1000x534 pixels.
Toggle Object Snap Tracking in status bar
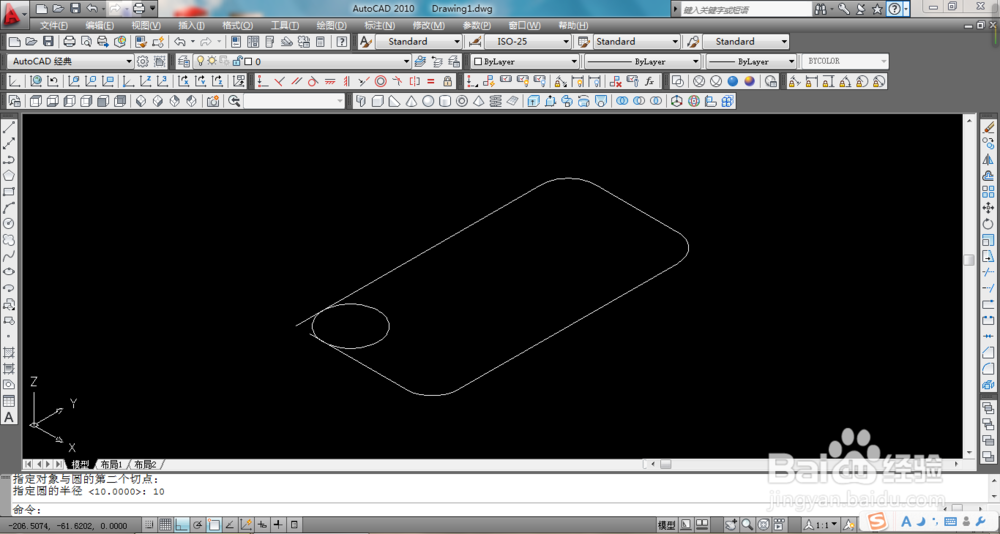click(x=230, y=524)
